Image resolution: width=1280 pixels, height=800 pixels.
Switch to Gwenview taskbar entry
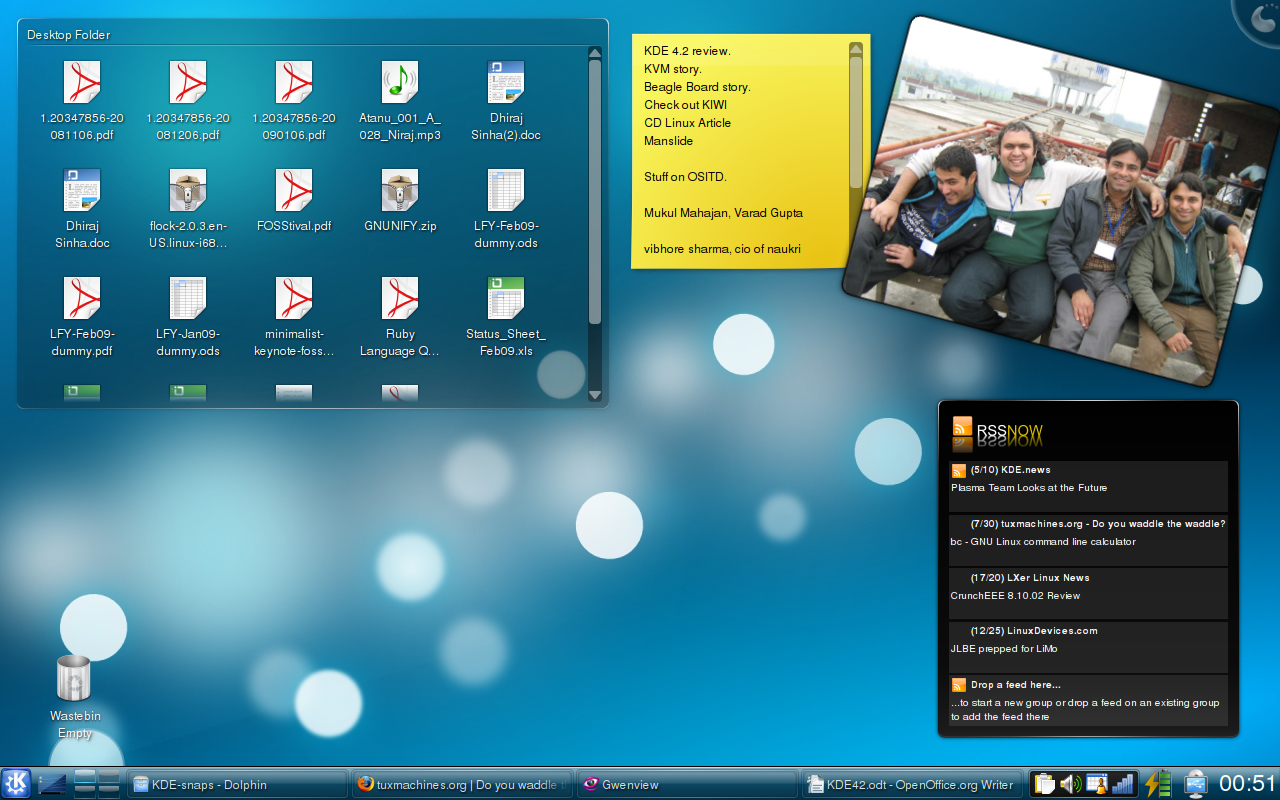[x=686, y=785]
